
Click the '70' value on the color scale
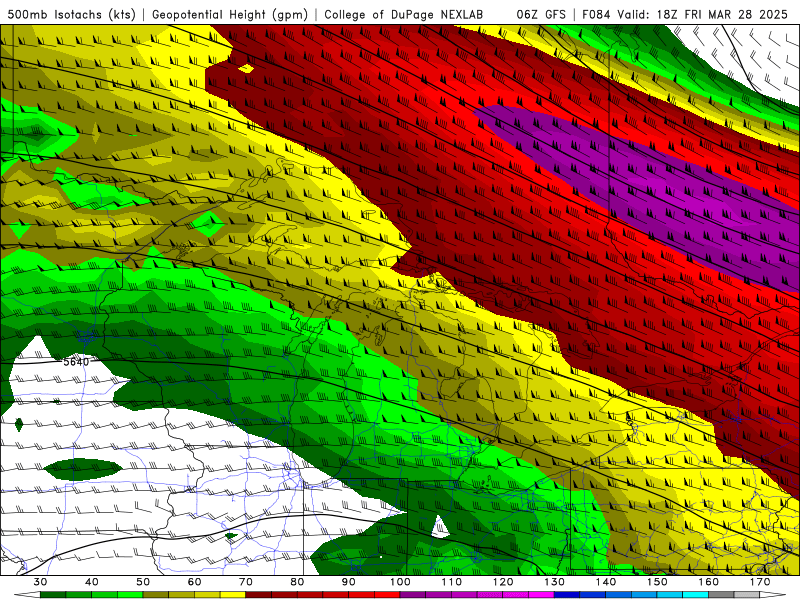point(246,582)
